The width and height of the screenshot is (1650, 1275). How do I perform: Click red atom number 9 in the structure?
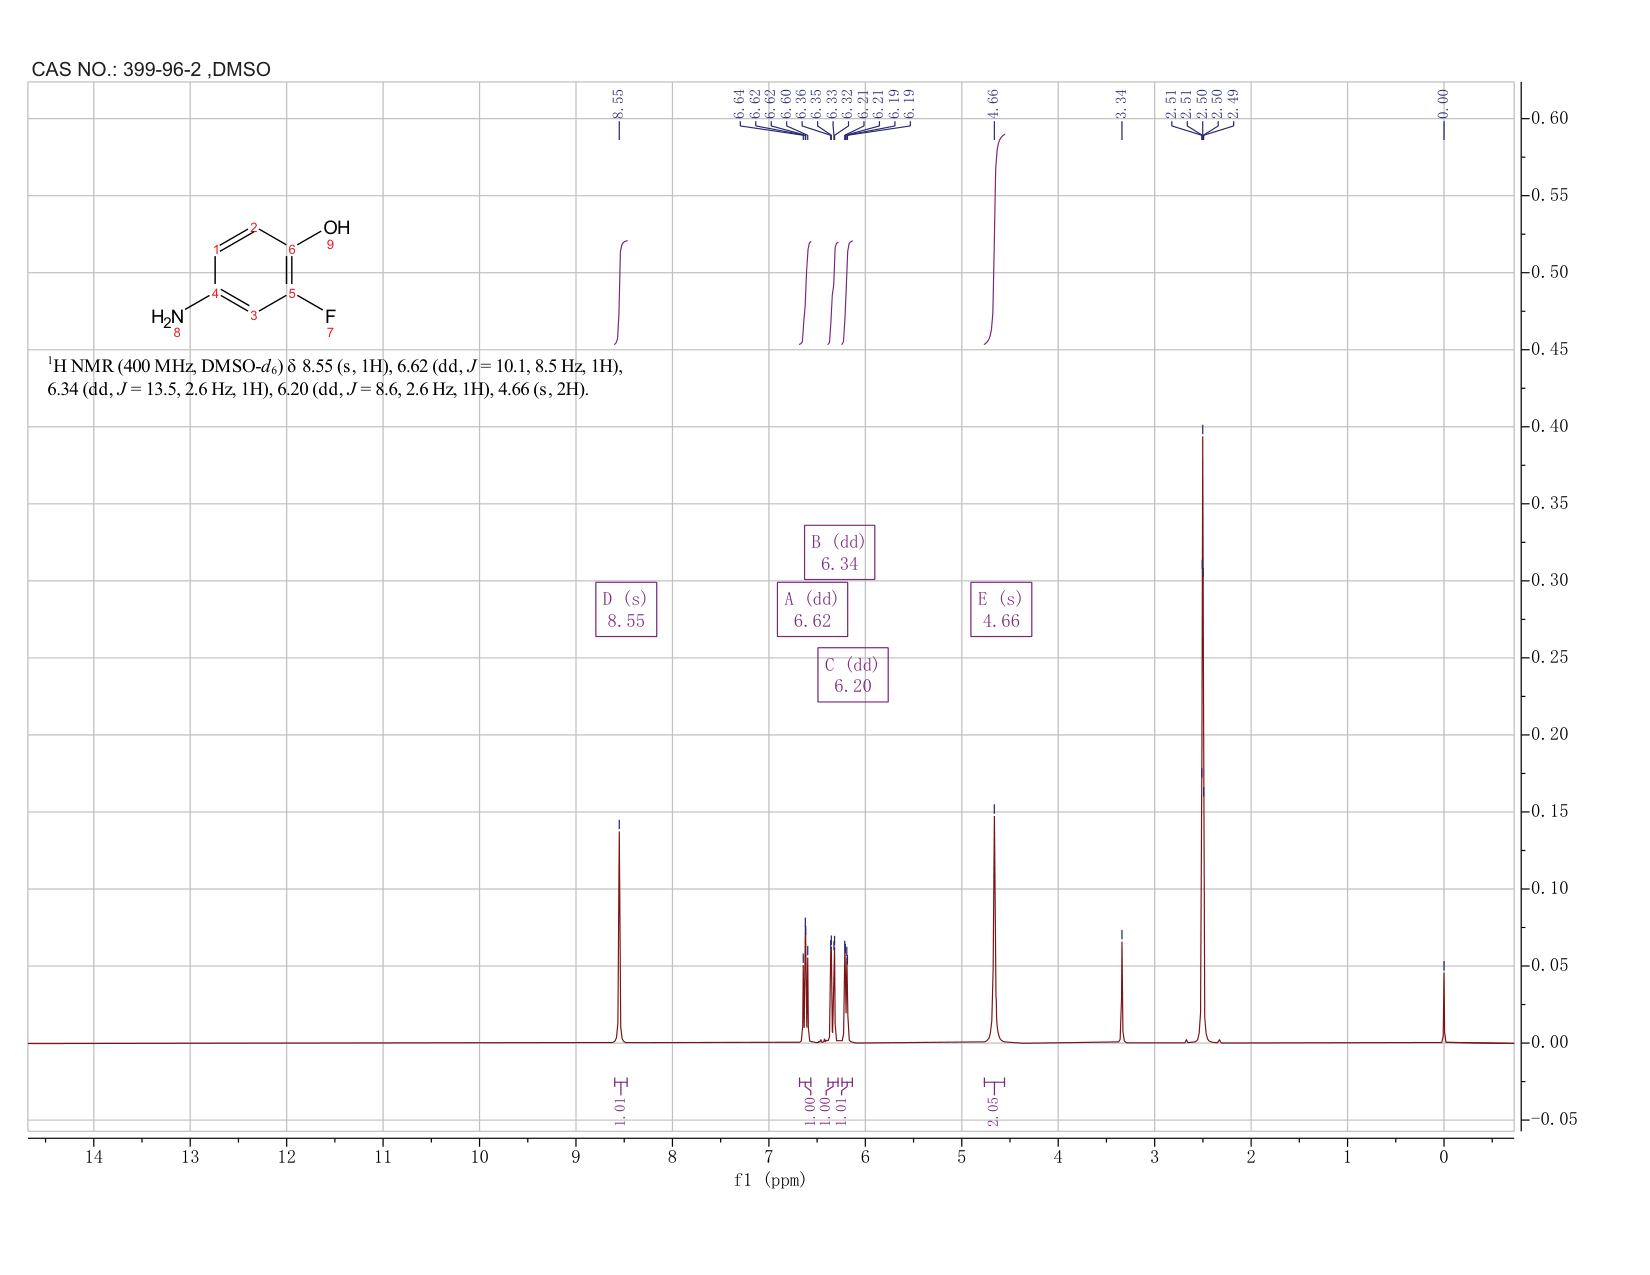[330, 245]
